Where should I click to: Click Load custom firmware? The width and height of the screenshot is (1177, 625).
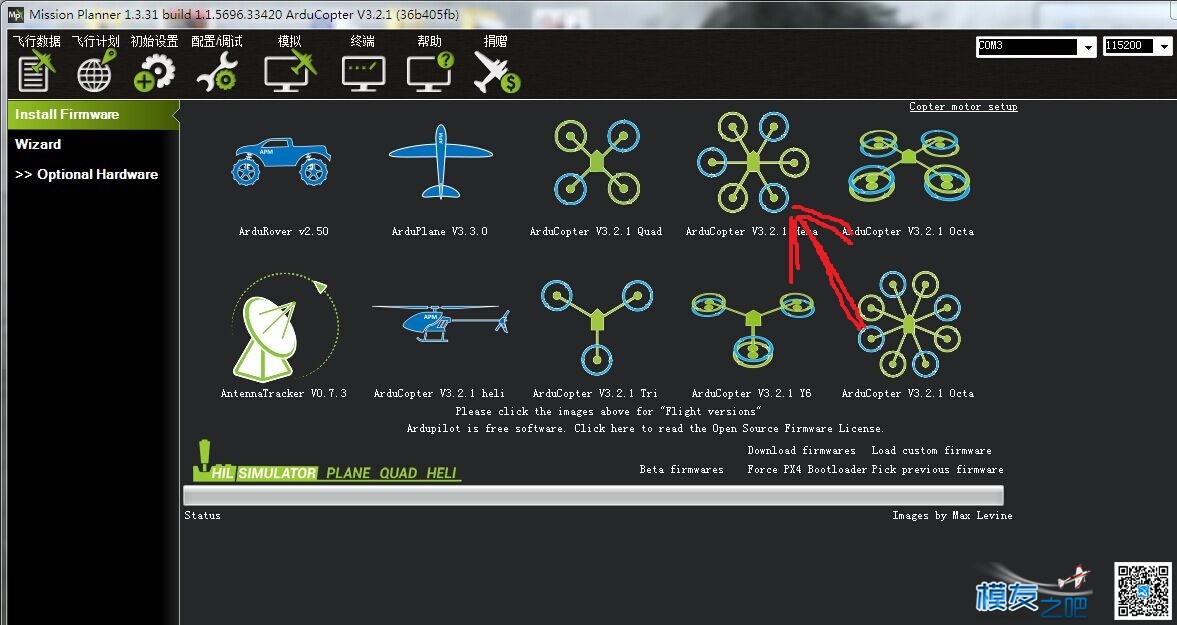[x=932, y=450]
